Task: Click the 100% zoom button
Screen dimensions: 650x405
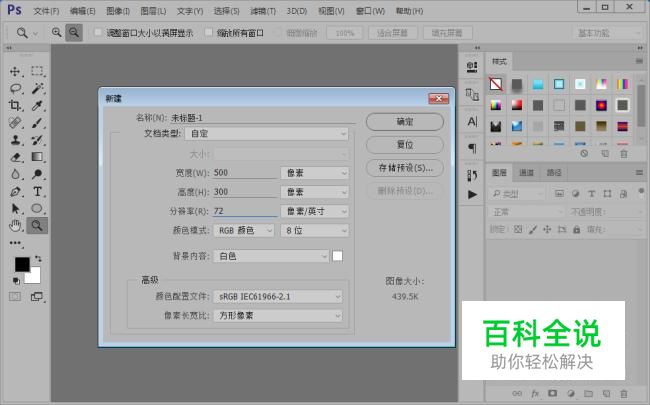Action: click(x=344, y=33)
